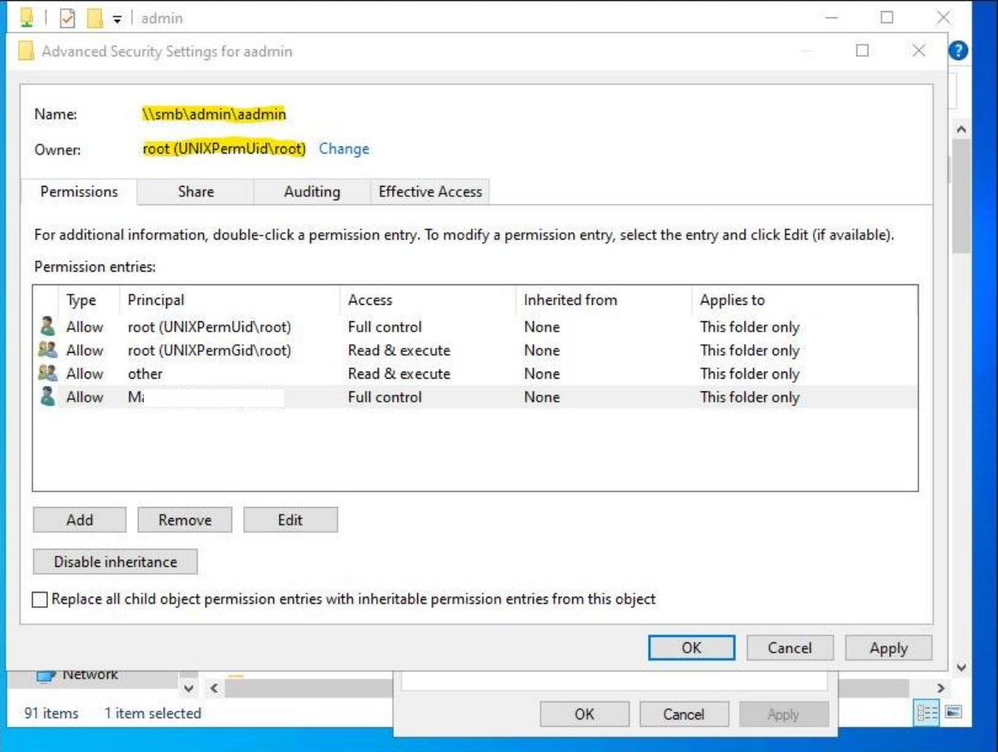Select the 'other' permission entry
The height and width of the screenshot is (752, 998).
(475, 374)
